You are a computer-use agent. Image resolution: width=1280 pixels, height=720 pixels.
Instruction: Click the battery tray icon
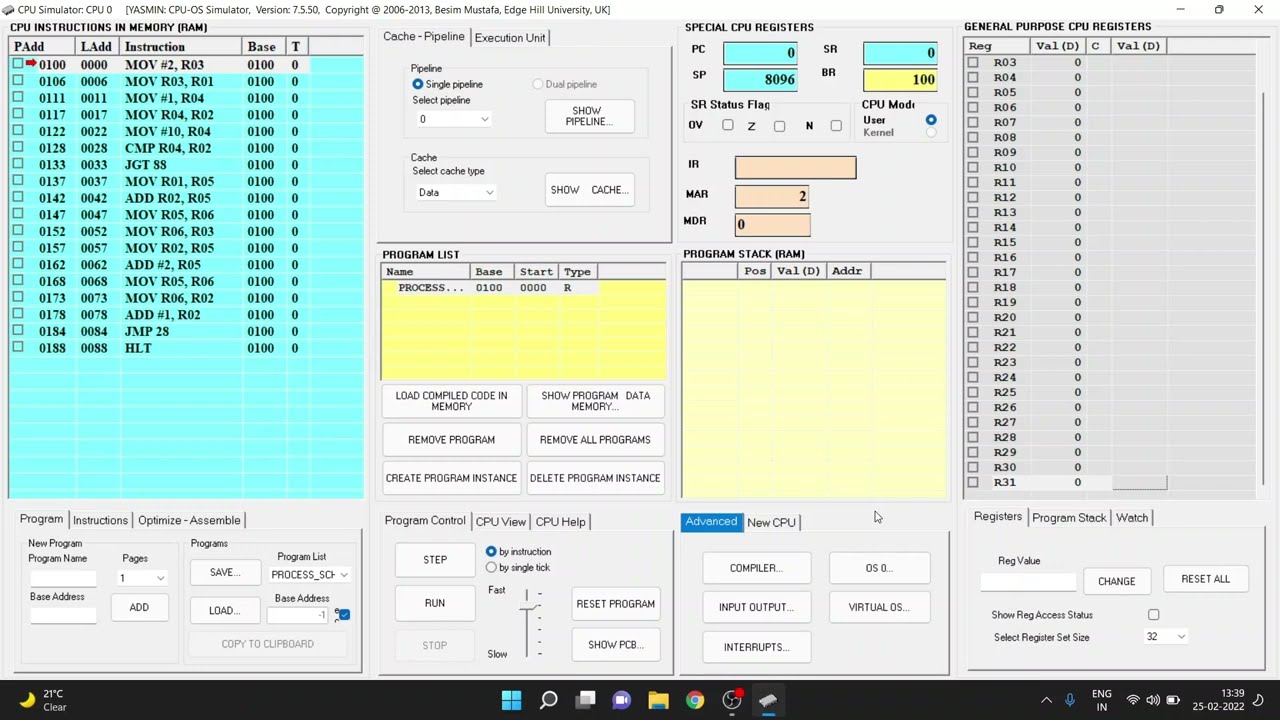pyautogui.click(x=1173, y=700)
